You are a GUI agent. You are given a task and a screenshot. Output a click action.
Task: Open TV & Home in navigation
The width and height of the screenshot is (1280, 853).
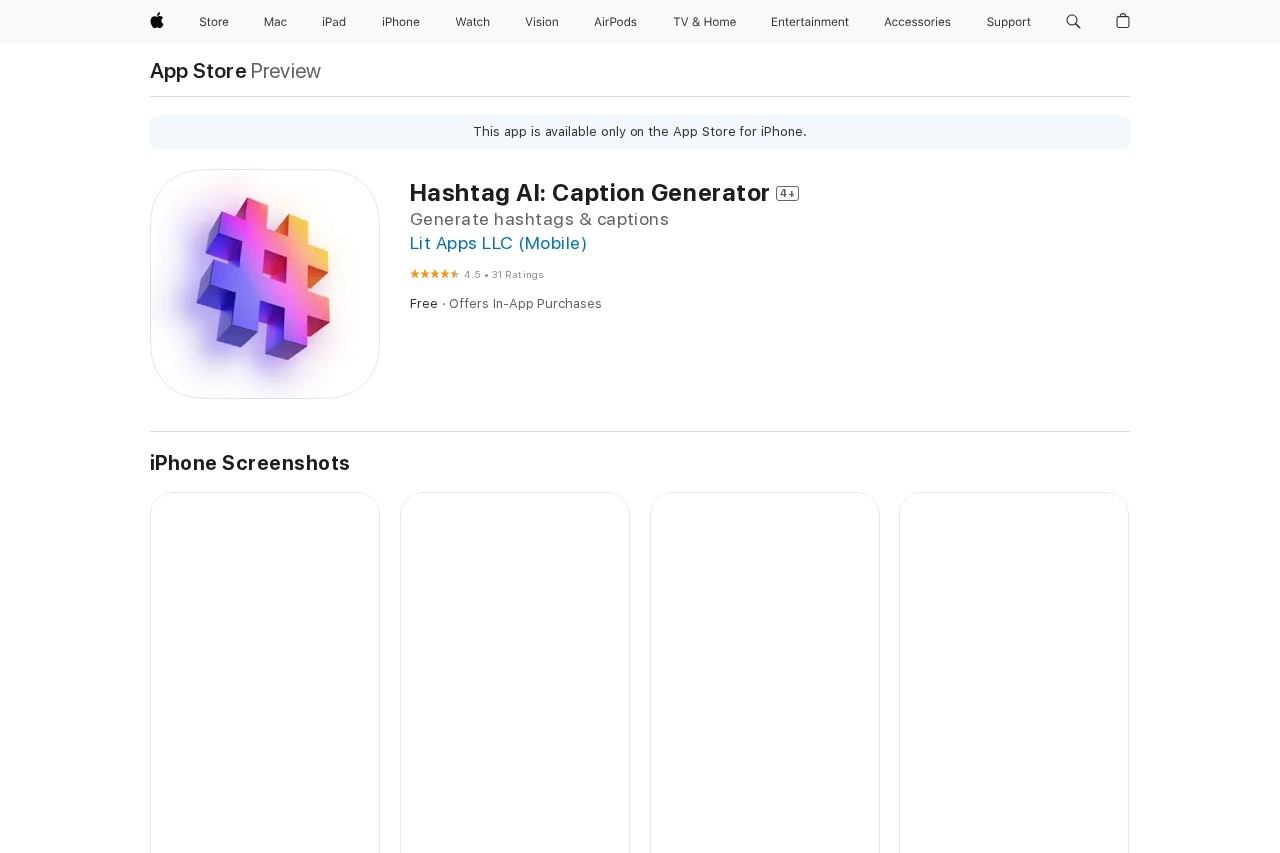click(x=704, y=22)
